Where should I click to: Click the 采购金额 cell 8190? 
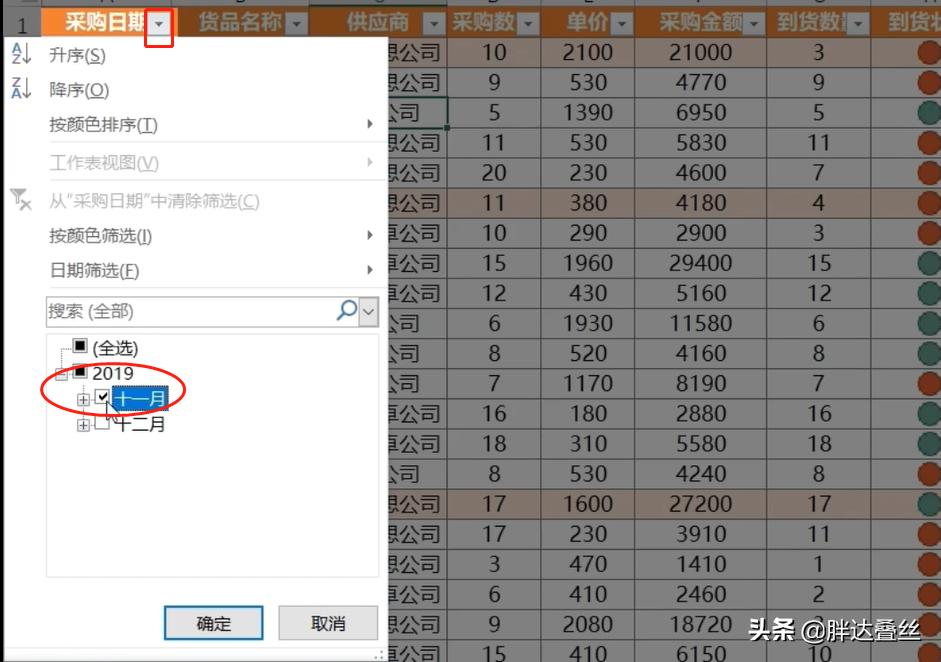(x=700, y=384)
